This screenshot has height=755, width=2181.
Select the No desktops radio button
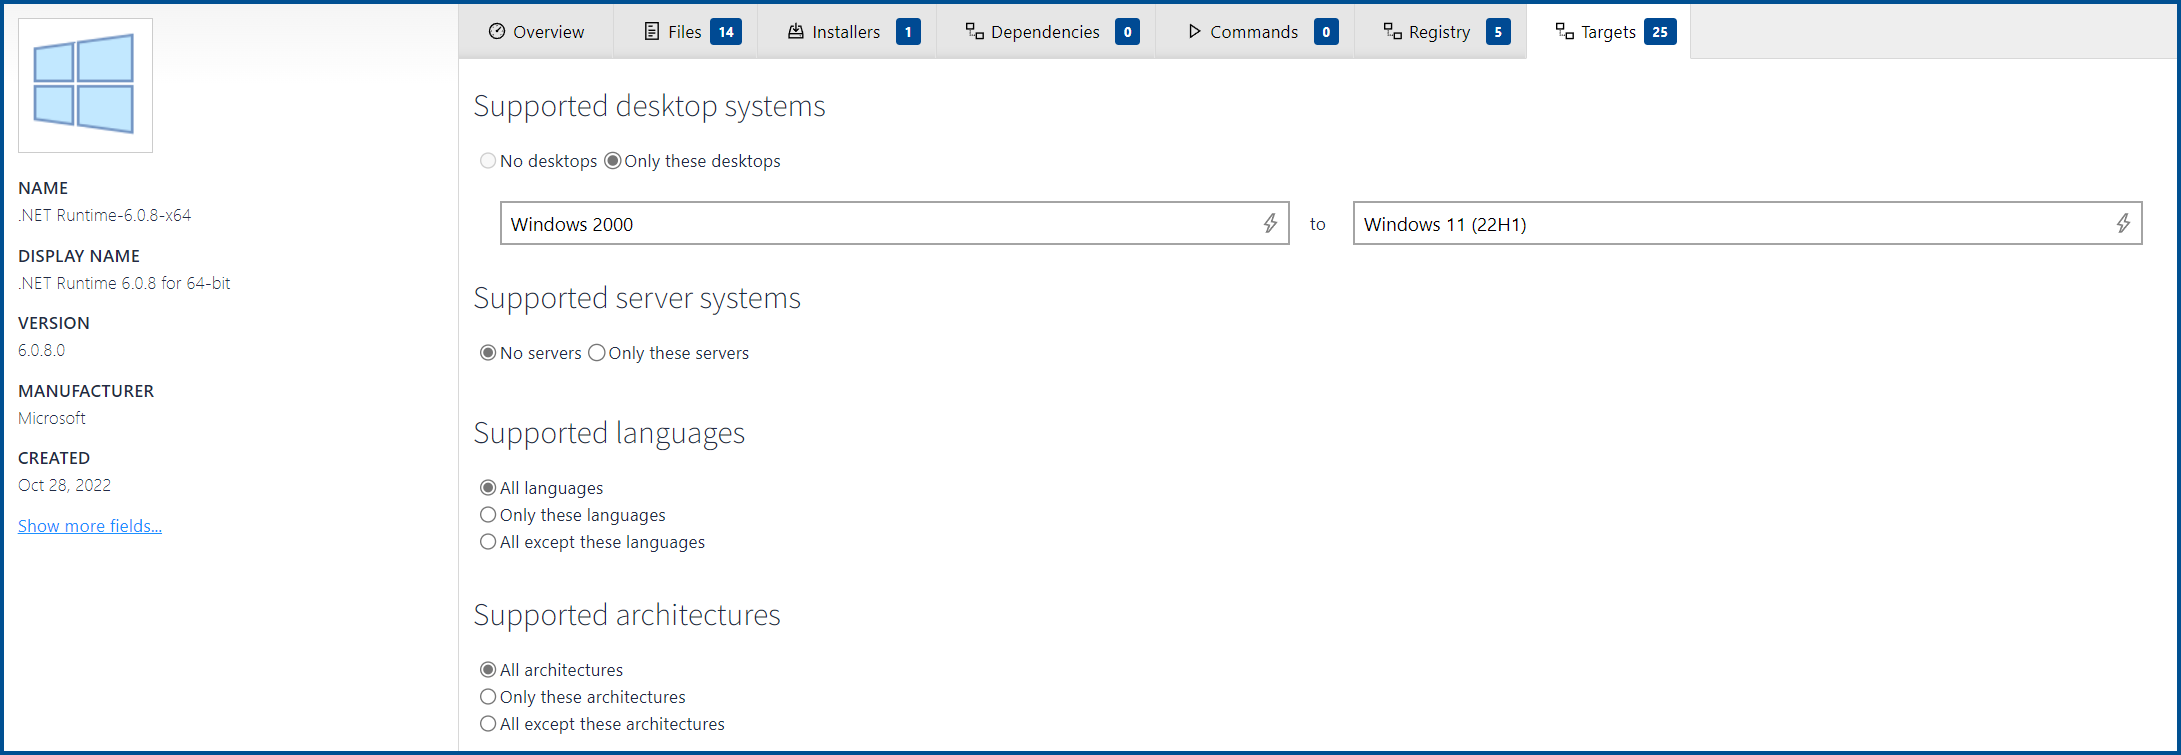pos(488,161)
